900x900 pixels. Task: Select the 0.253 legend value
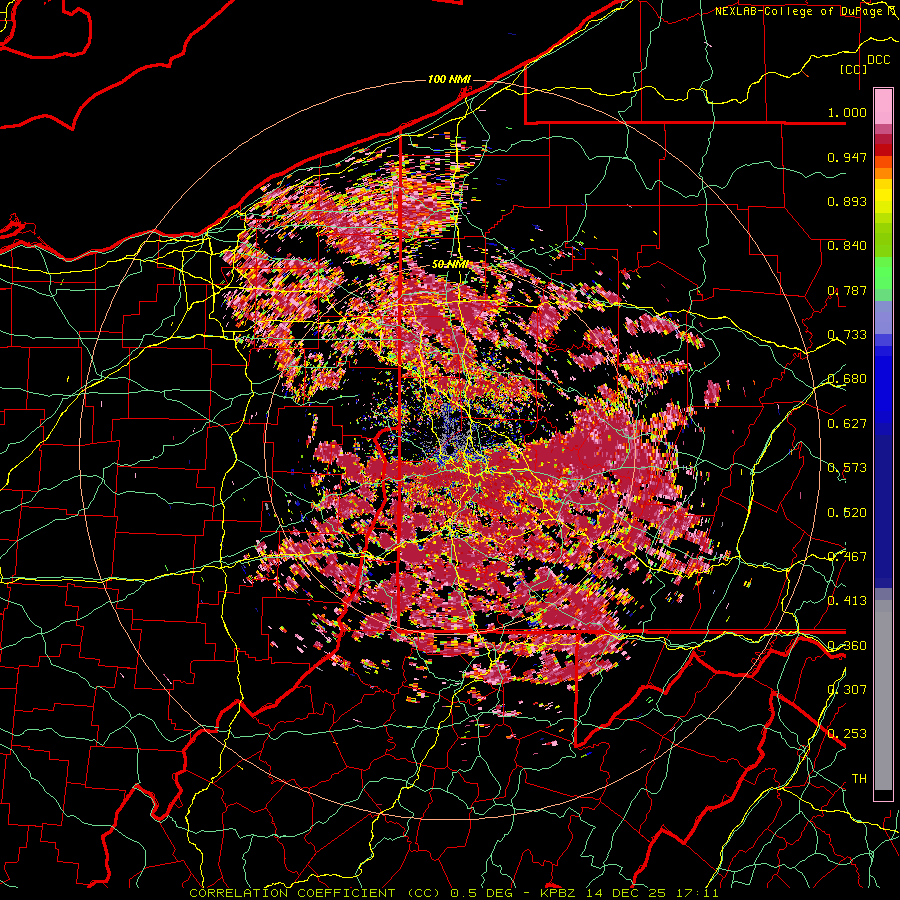click(x=847, y=734)
